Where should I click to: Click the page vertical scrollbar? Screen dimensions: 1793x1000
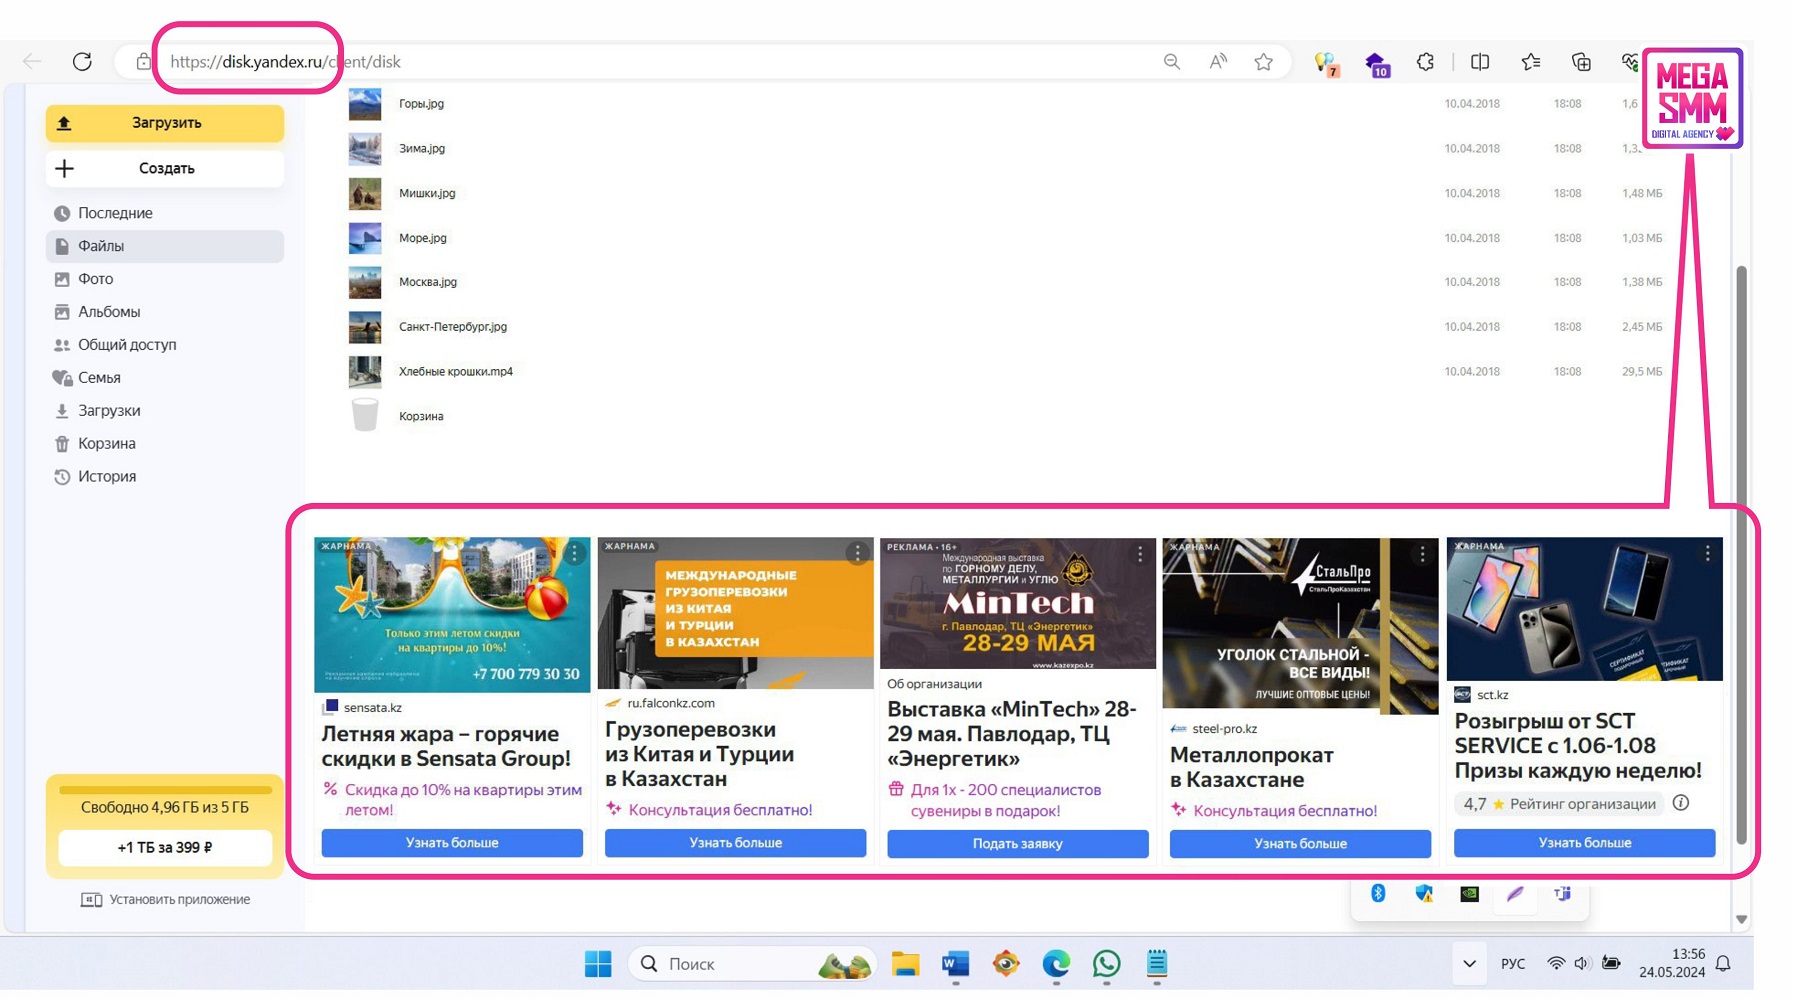click(1741, 555)
